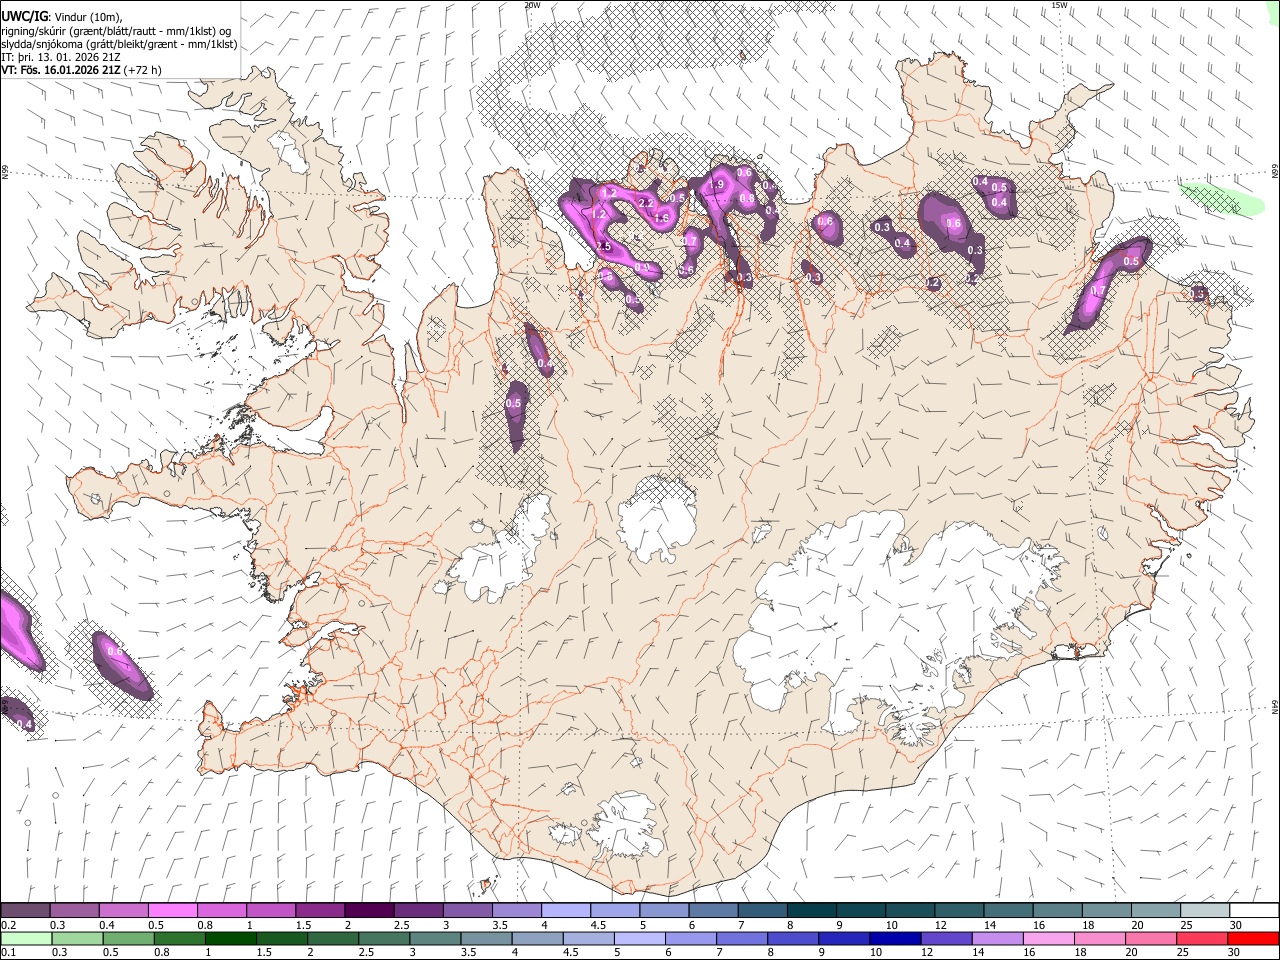The width and height of the screenshot is (1280, 960).
Task: Click the Mýrdalsjökull glacier near the south coast
Action: coord(628,825)
